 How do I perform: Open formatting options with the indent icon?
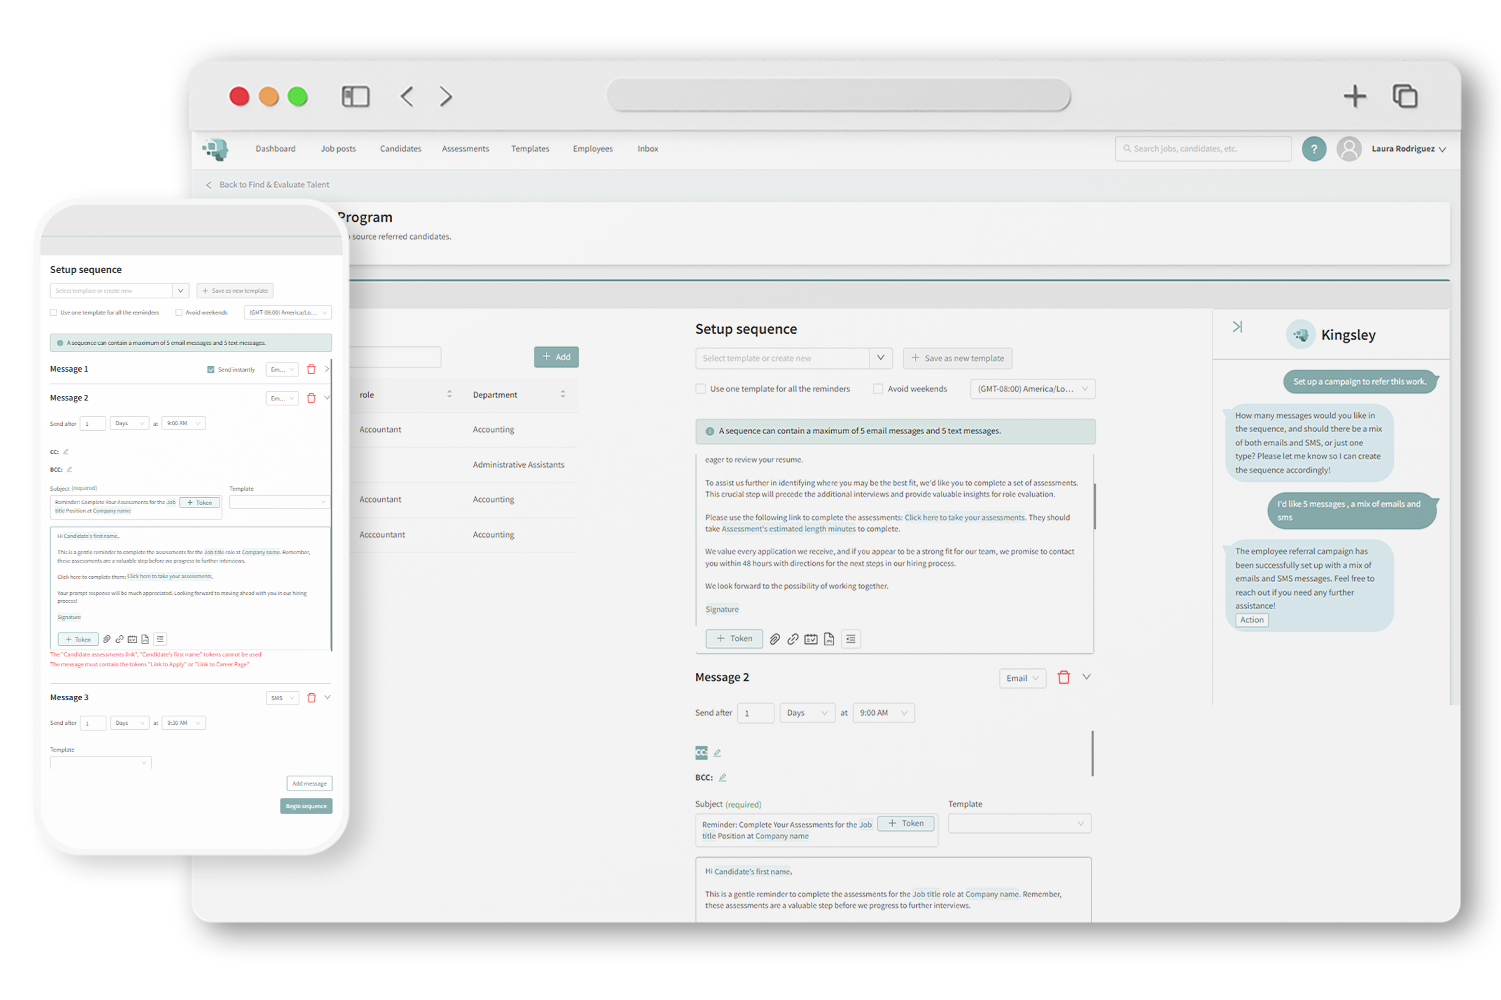tap(851, 638)
